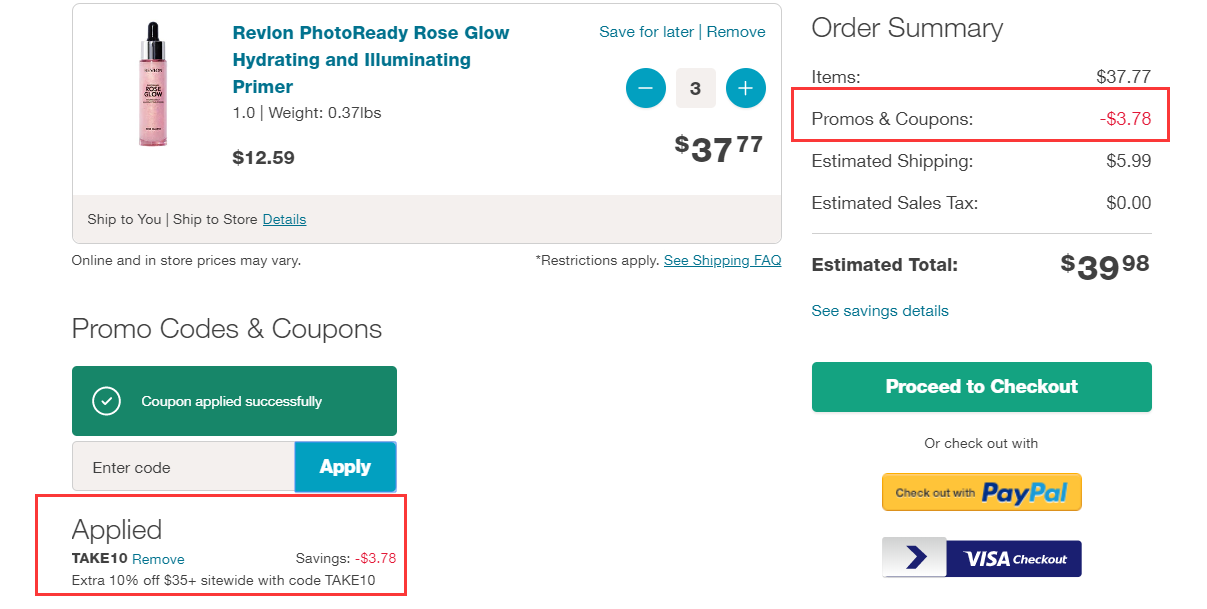Remove the Revlon primer from cart

(736, 32)
